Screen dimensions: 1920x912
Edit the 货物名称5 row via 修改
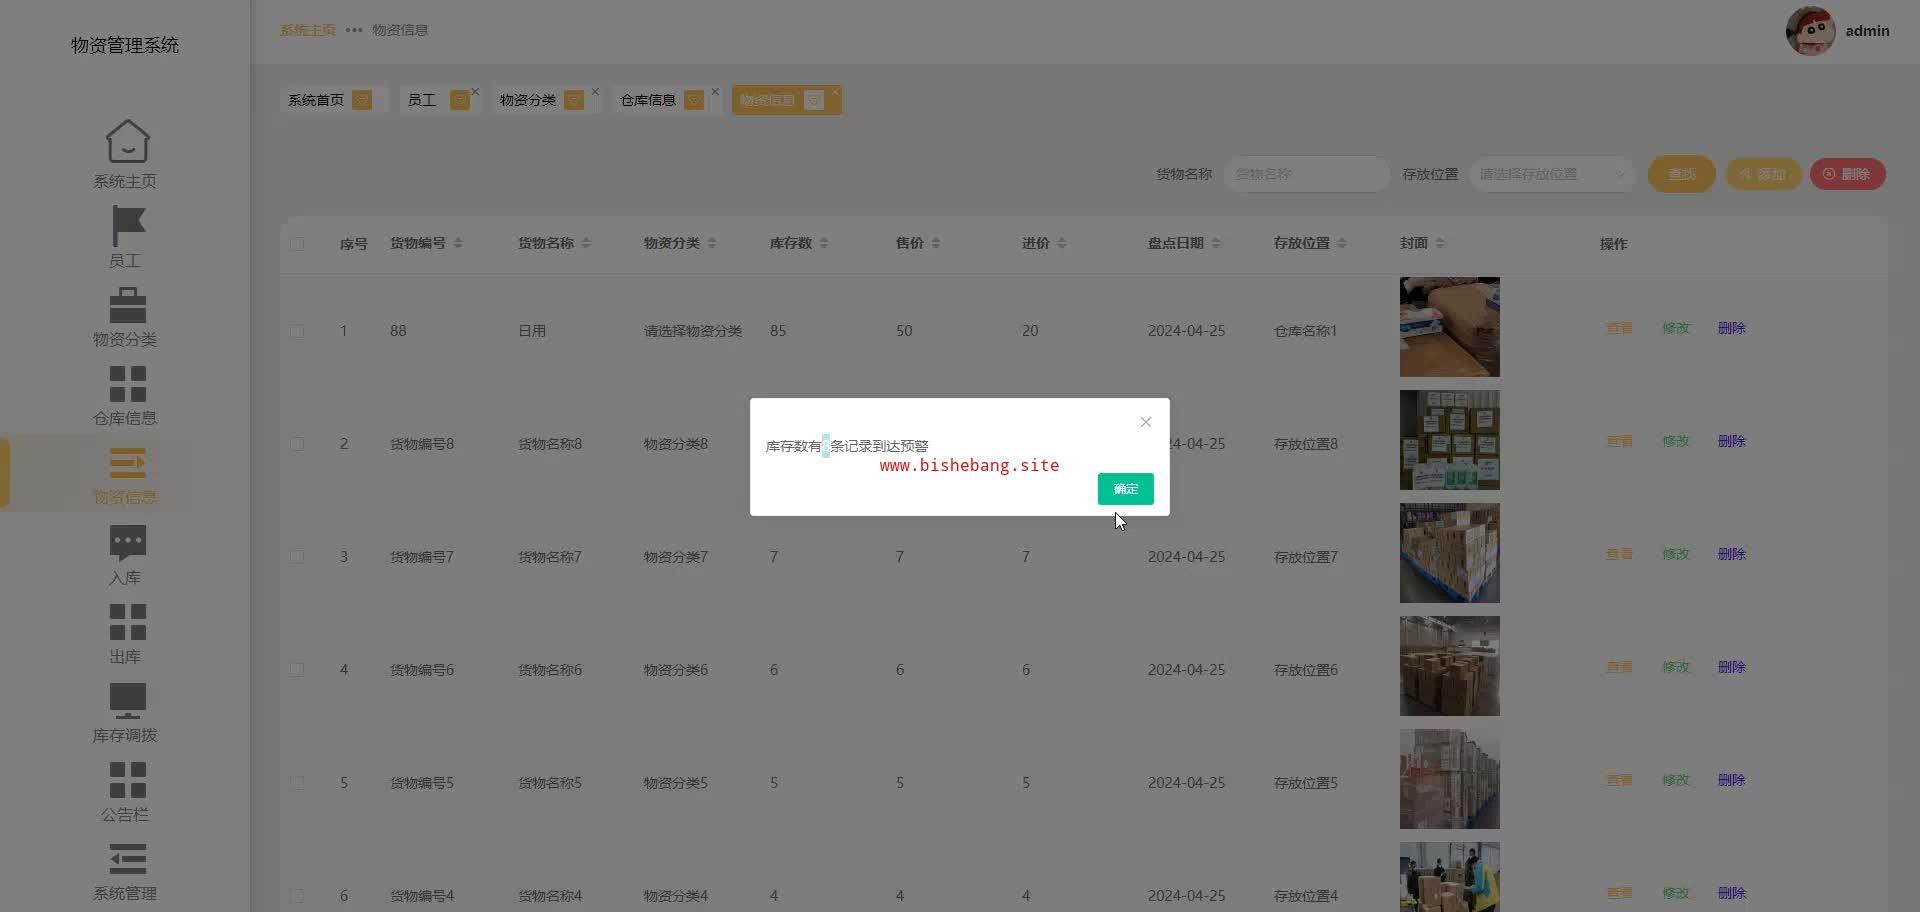click(1676, 780)
